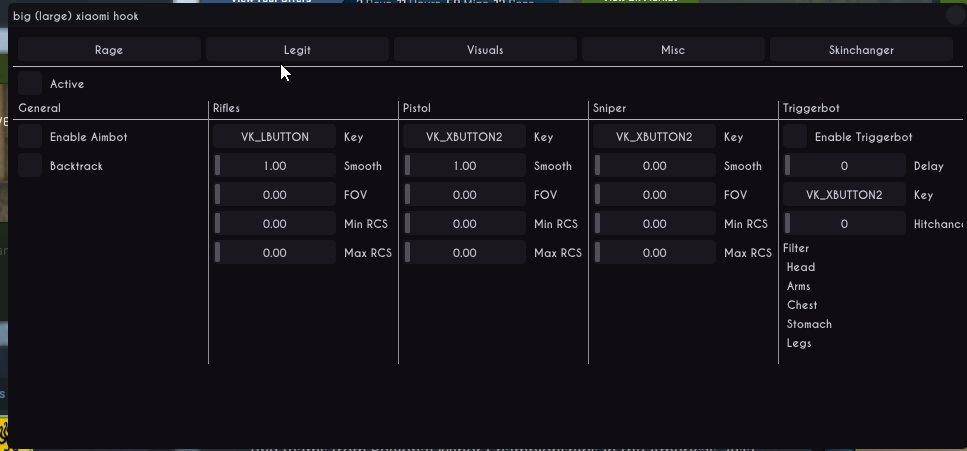This screenshot has height=451, width=967.
Task: Select Stomach in the Filter list
Action: pos(809,324)
